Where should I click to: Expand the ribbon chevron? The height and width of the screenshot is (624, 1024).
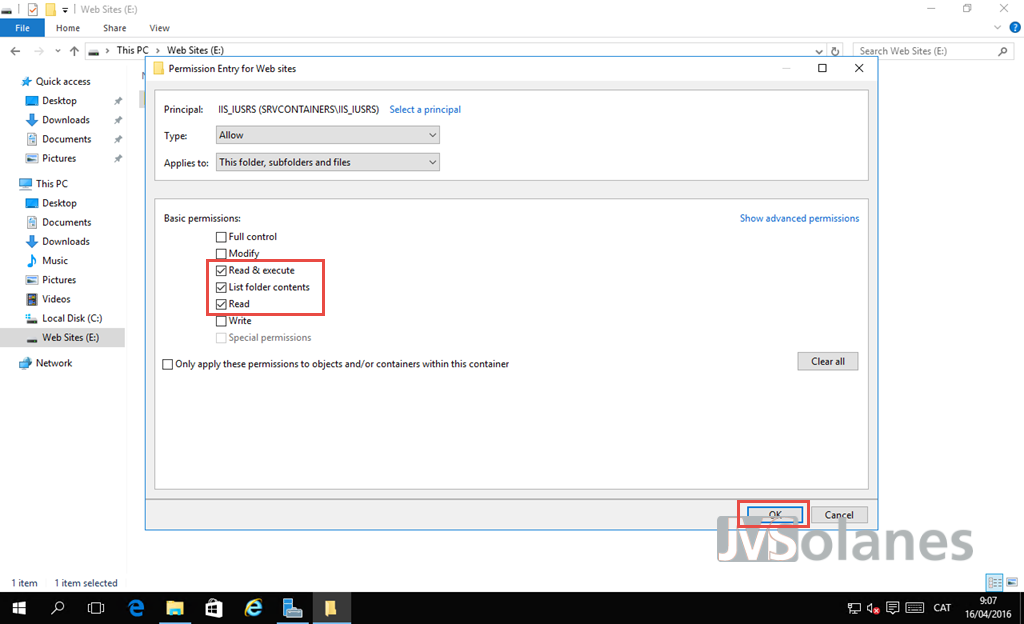[x=997, y=27]
